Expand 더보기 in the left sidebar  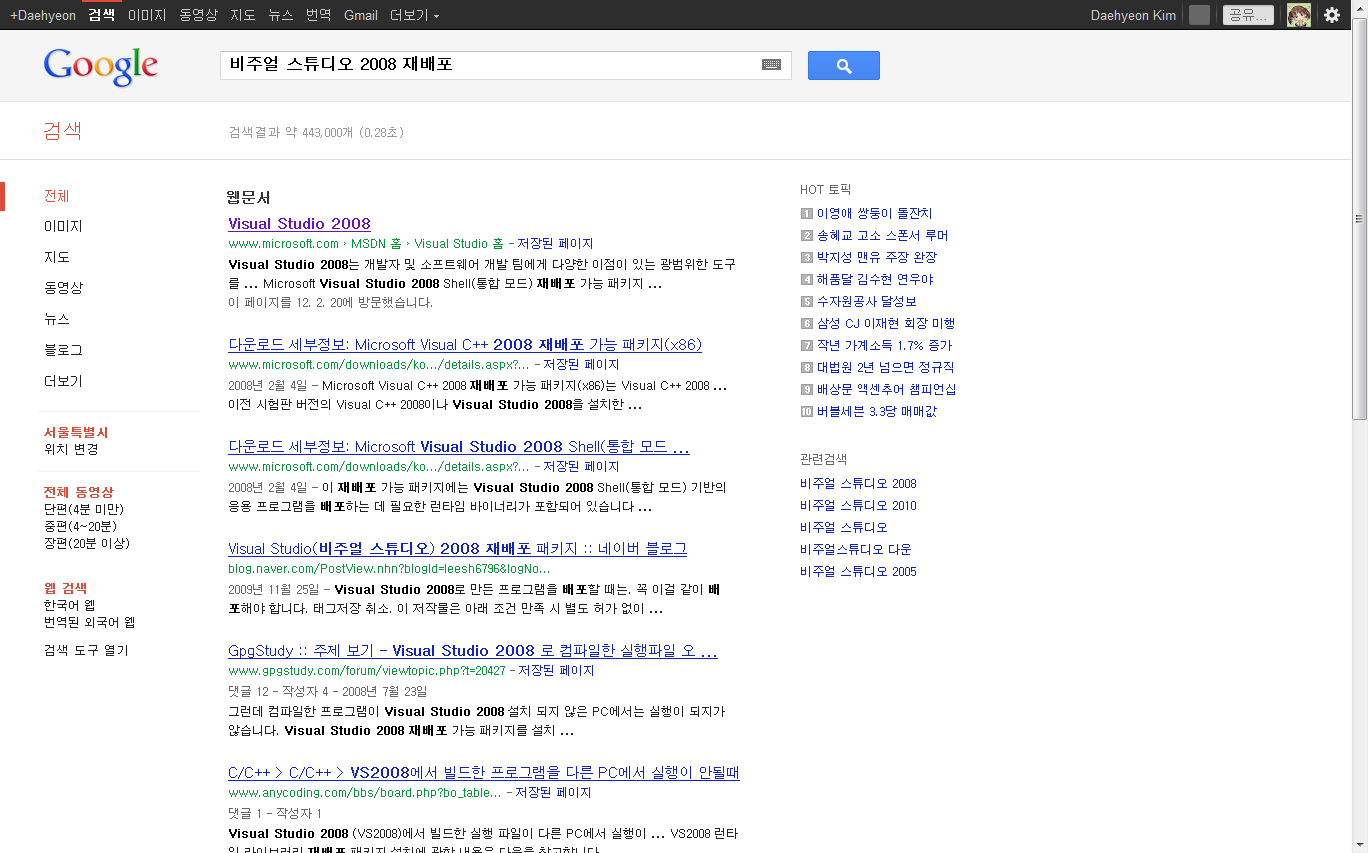click(63, 381)
